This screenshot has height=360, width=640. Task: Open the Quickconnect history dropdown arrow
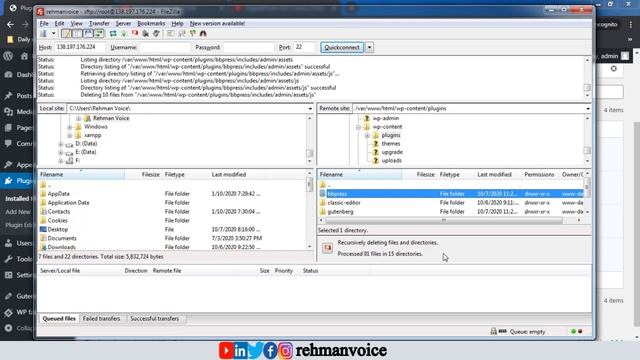[x=369, y=47]
